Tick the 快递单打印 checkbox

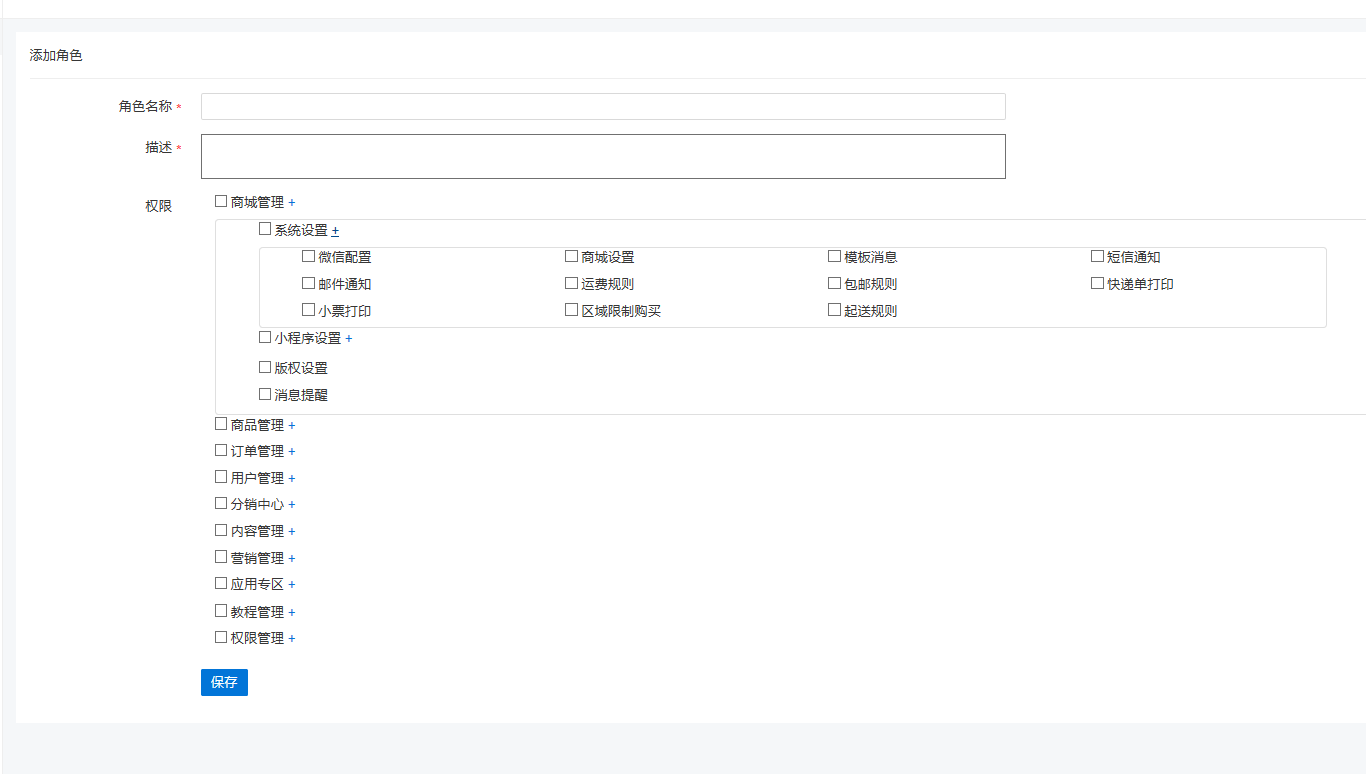coord(1098,284)
